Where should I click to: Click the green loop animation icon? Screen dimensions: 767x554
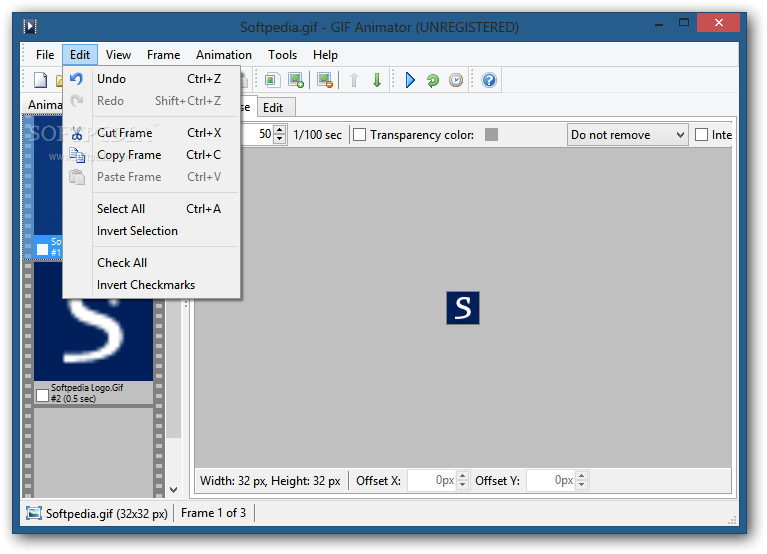pos(433,80)
